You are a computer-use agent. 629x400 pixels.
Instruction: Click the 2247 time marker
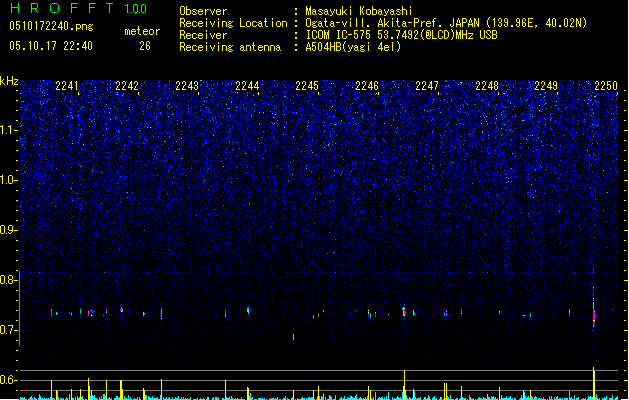[x=427, y=86]
